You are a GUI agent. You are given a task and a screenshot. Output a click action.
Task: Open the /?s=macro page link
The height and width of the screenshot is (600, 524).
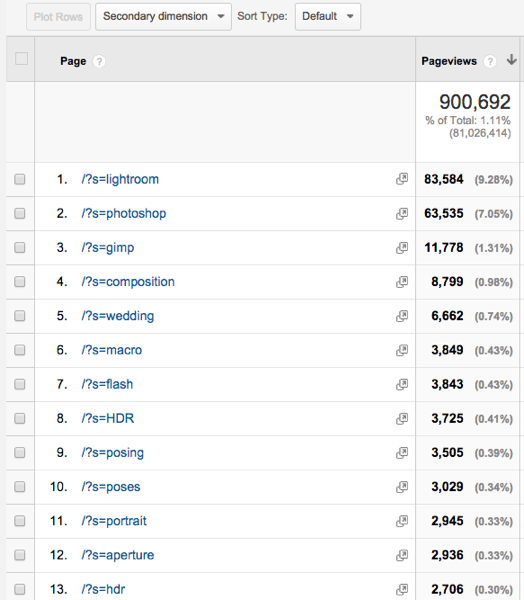pyautogui.click(x=111, y=350)
